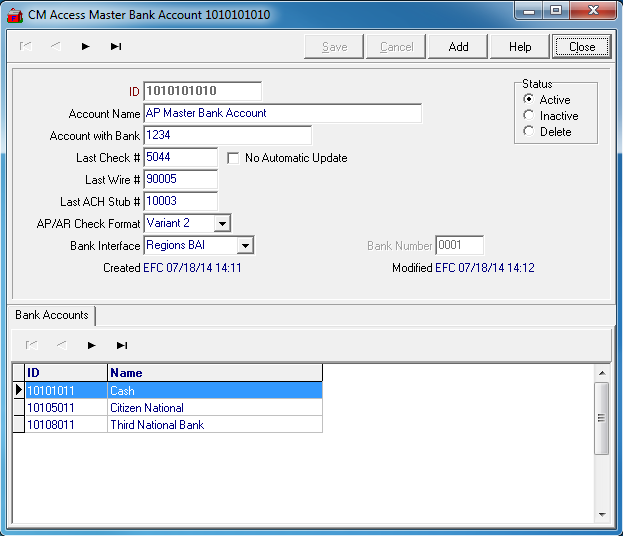Jump to last record in Bank Accounts grid

(x=122, y=345)
